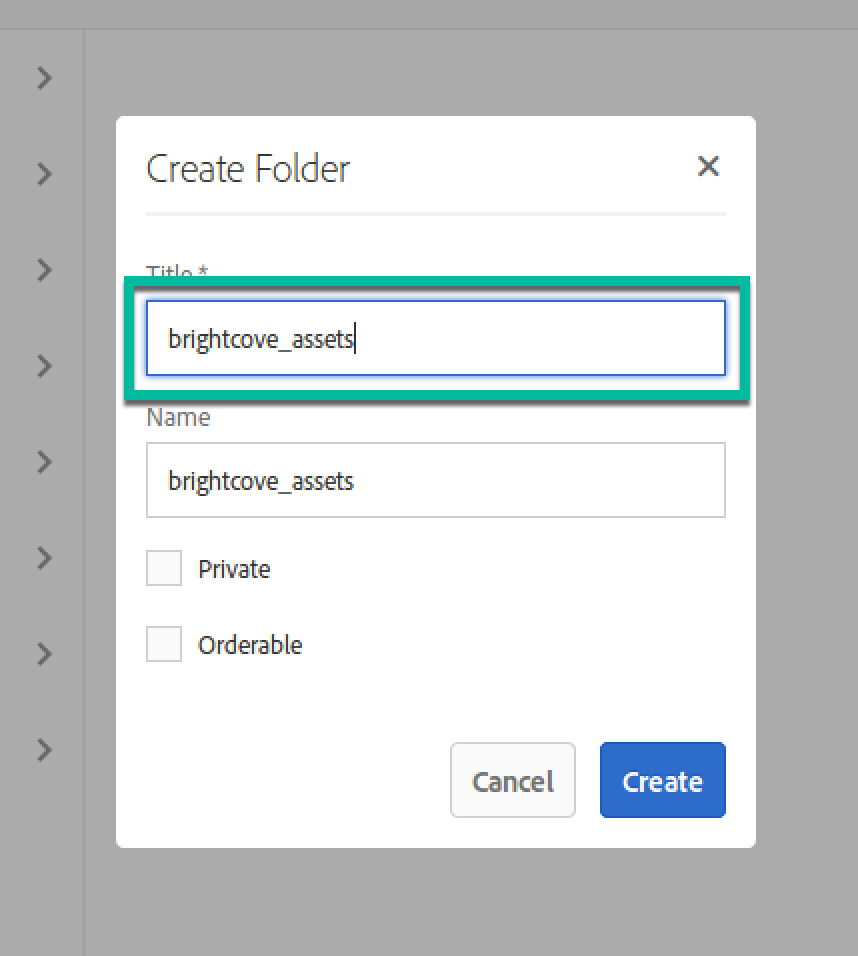Click the 'Private' label text

(x=234, y=569)
